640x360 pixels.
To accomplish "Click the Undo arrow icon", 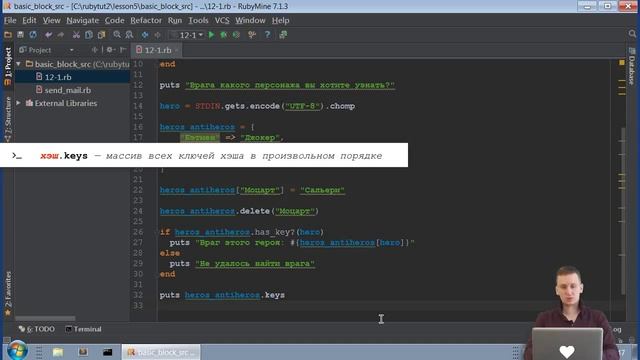I will coord(49,35).
